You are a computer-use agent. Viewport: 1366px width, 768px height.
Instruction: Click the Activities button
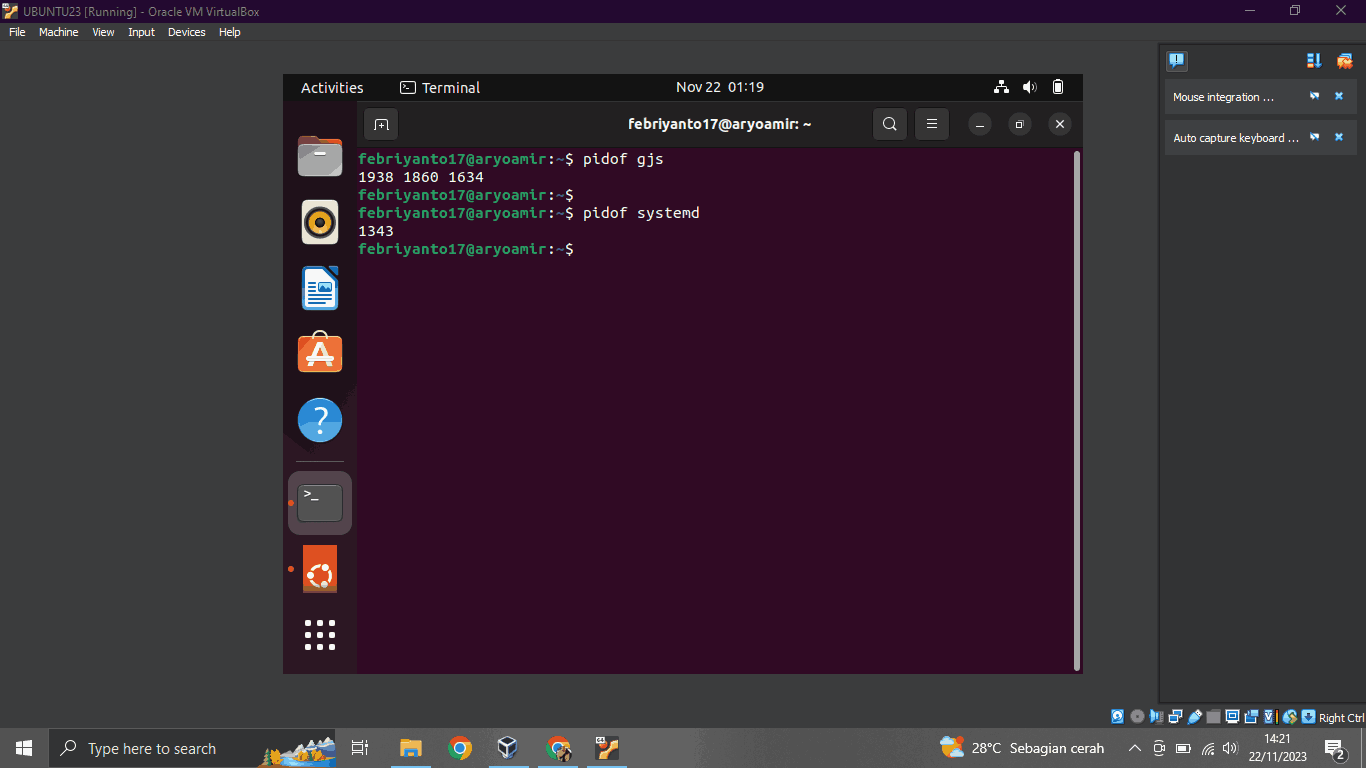point(332,88)
